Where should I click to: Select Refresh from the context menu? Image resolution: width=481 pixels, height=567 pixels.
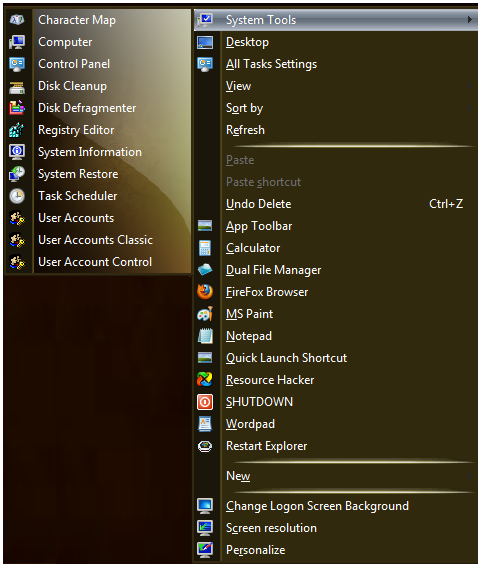tap(336, 130)
